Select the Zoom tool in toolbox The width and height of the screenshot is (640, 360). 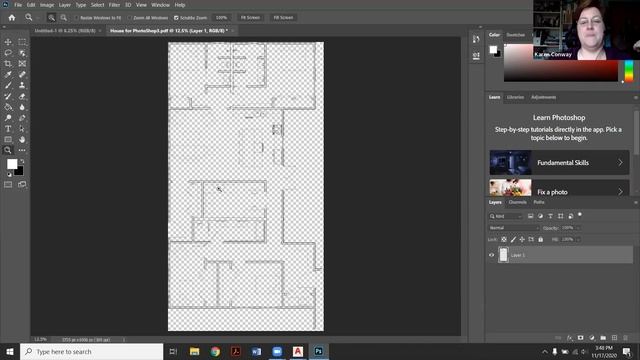8,150
